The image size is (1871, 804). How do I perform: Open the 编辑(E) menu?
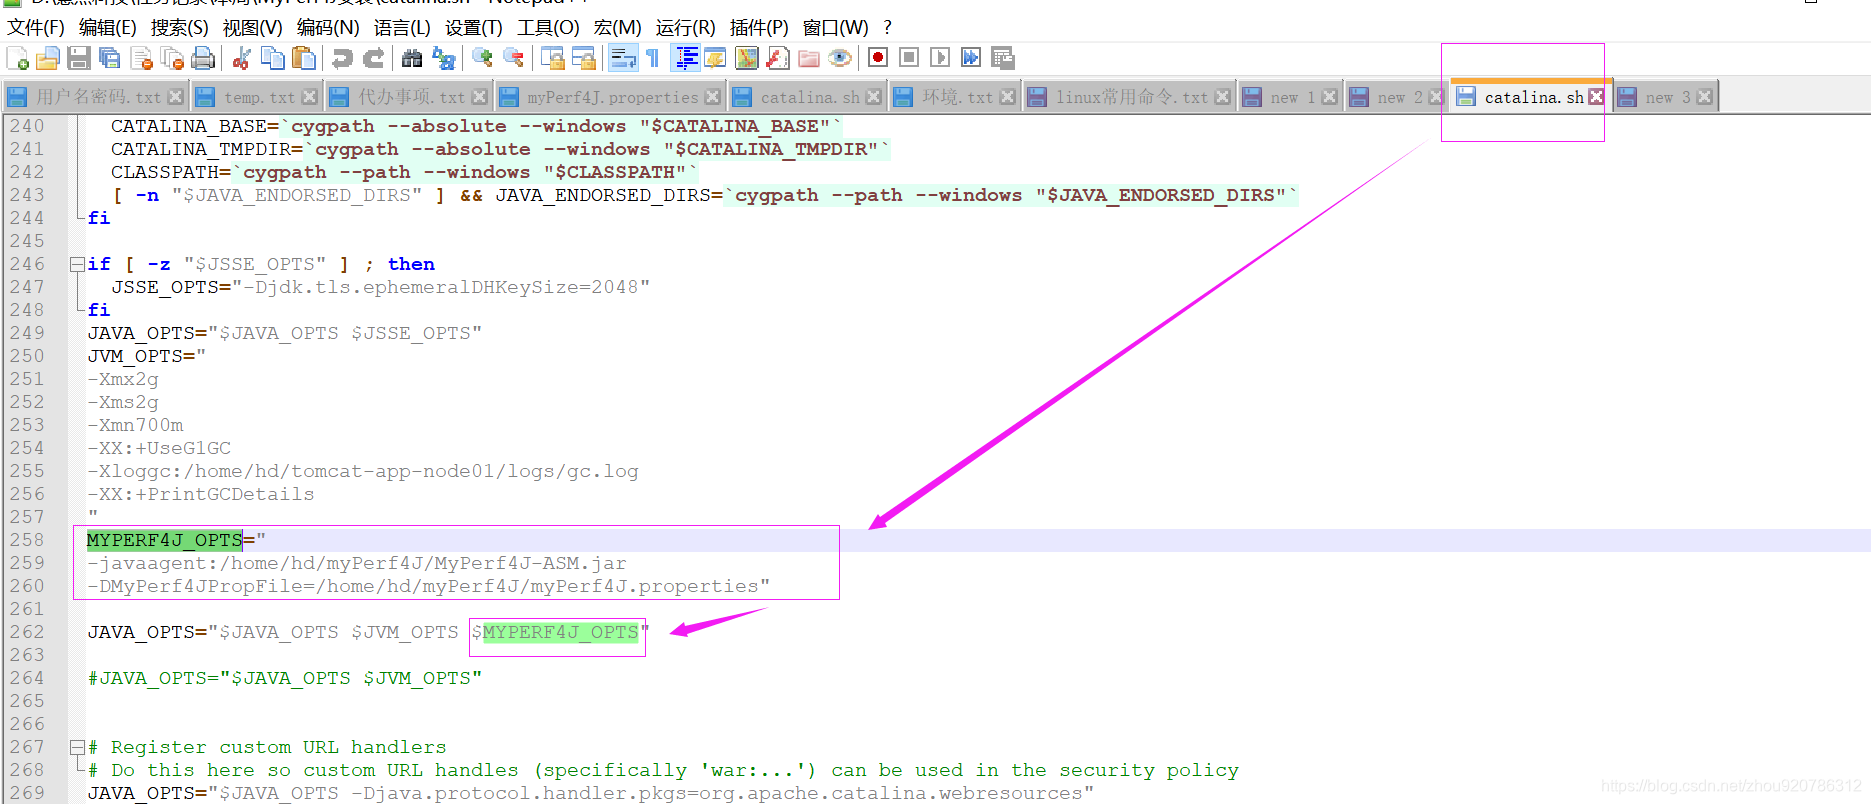[x=108, y=27]
